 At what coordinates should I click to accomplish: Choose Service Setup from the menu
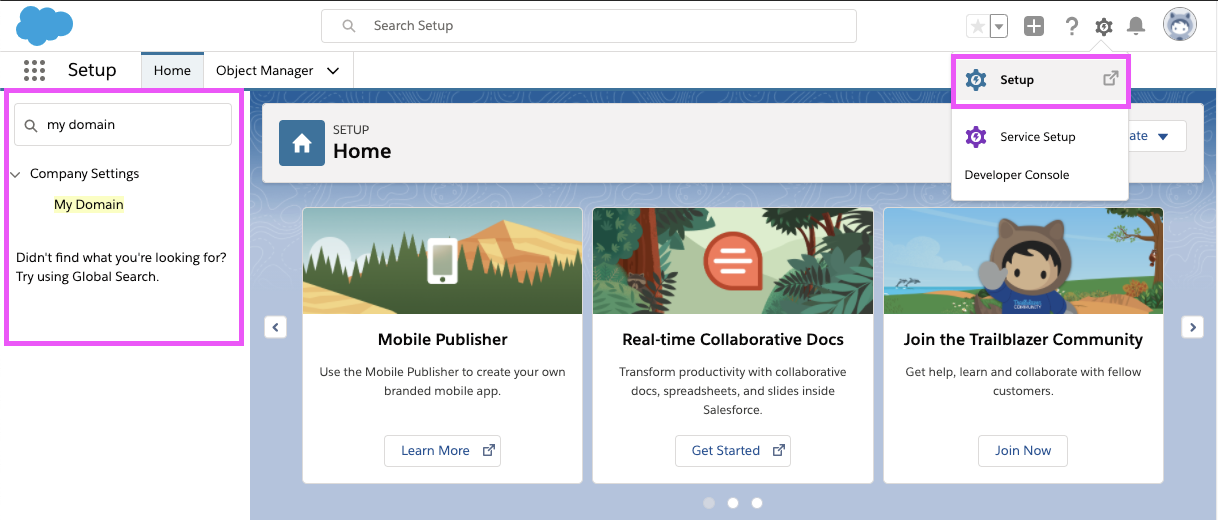(1040, 137)
